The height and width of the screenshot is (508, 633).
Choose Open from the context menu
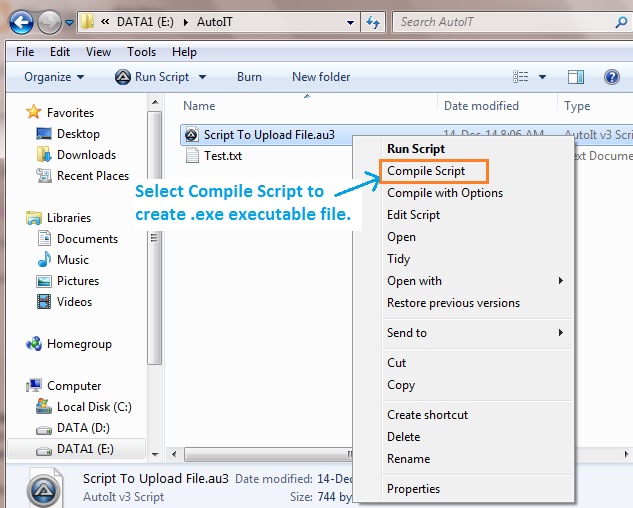click(x=401, y=237)
